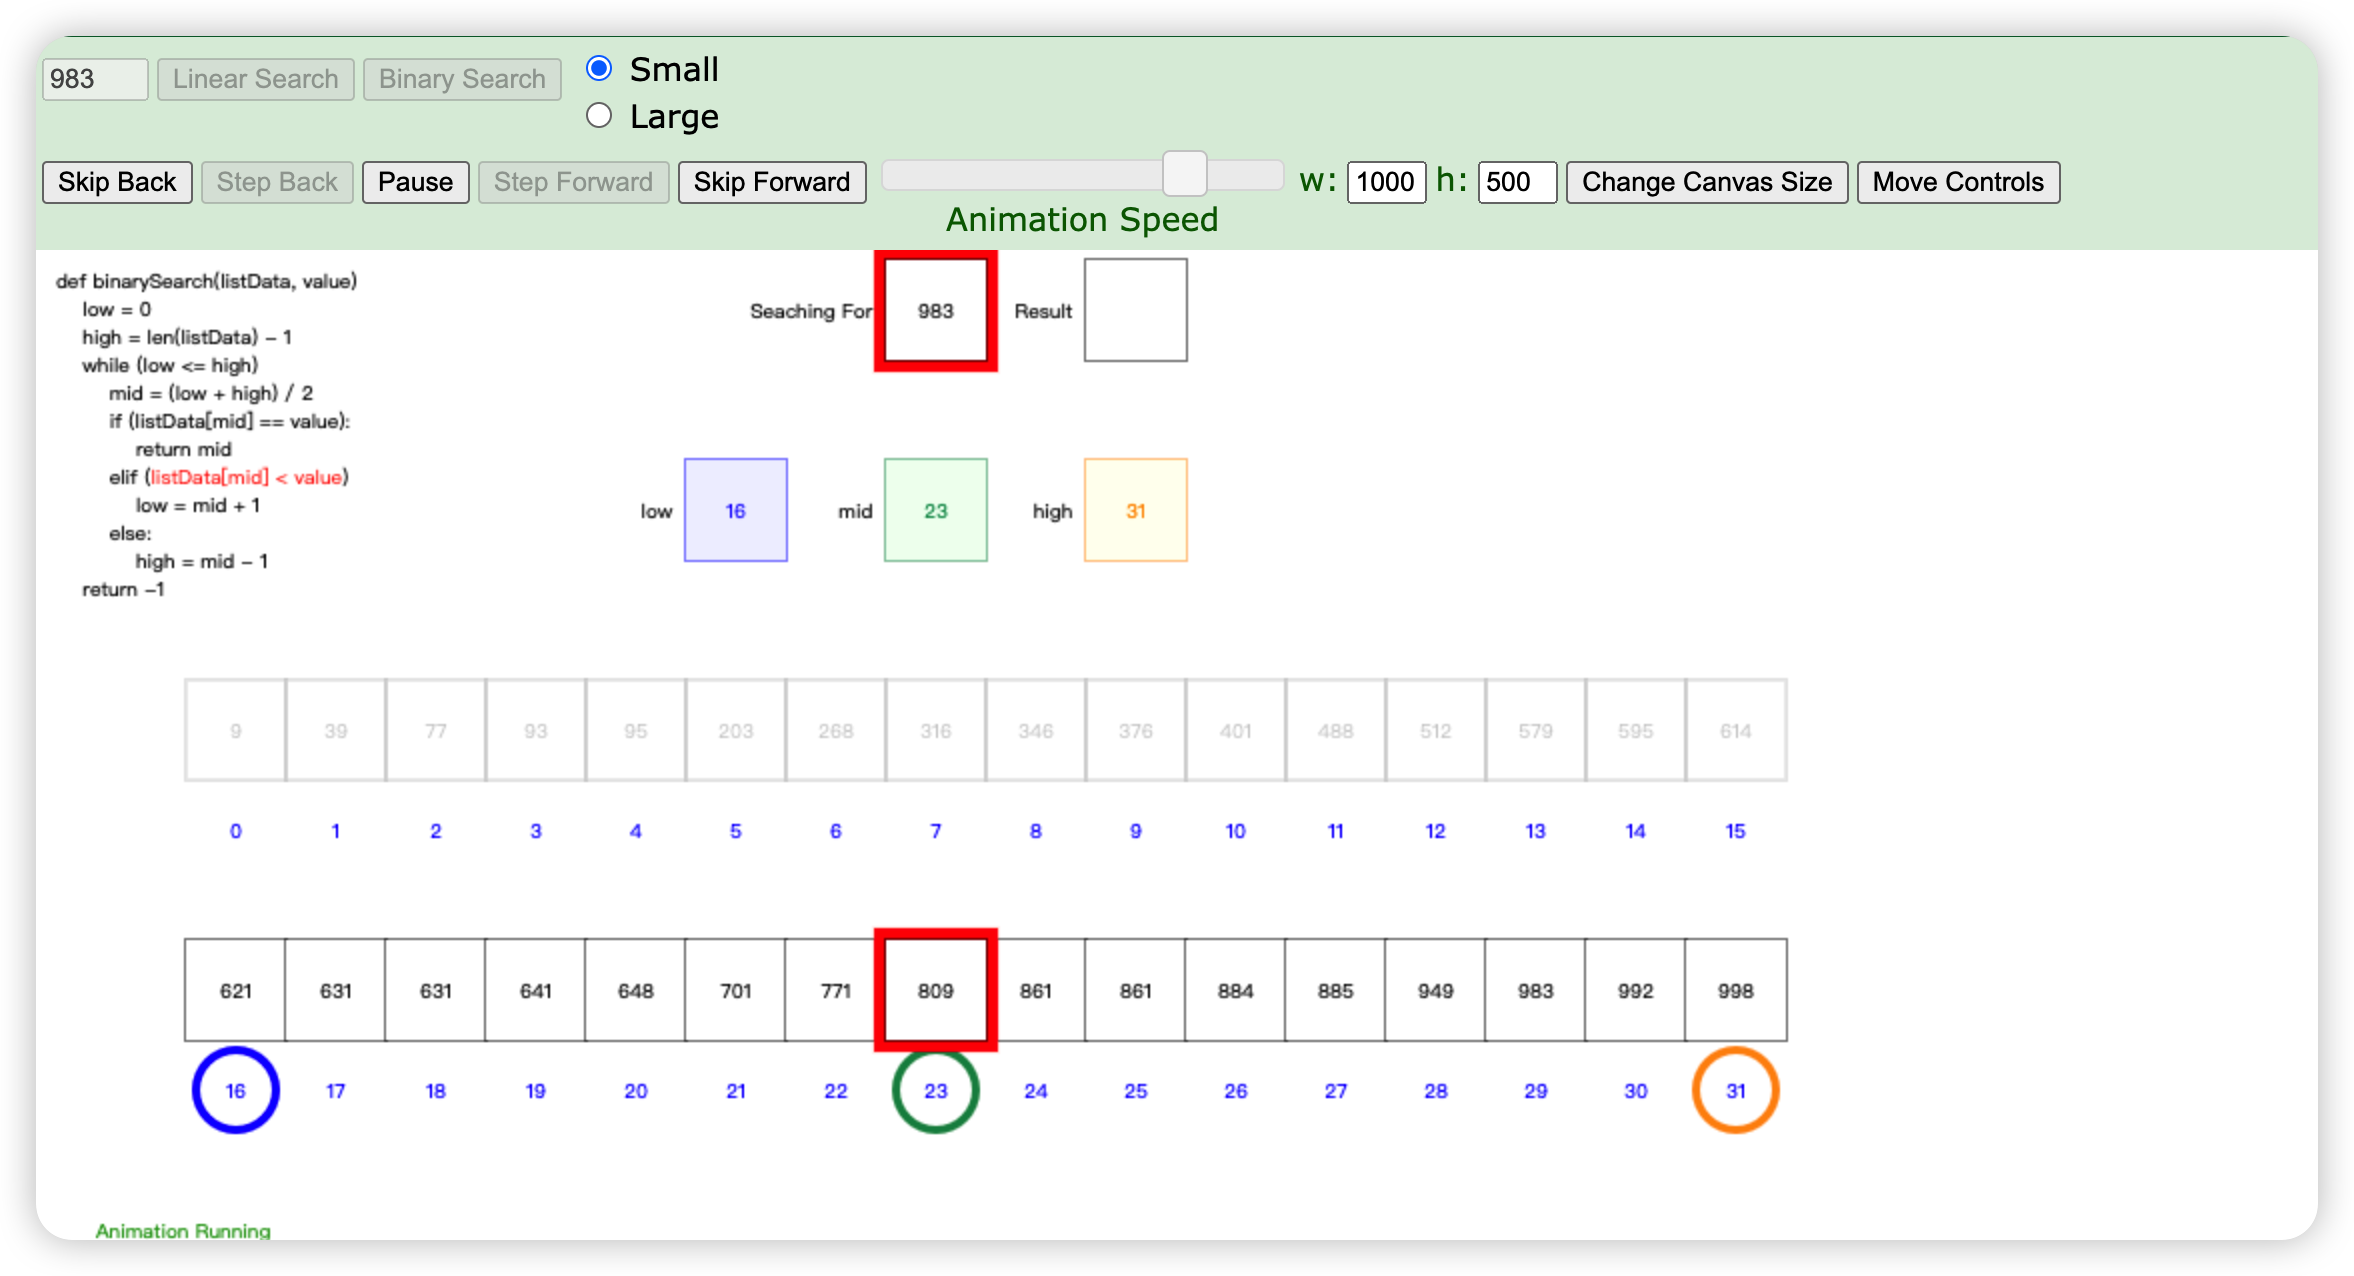Click the orange high variable box
2354x1276 pixels.
[1135, 510]
